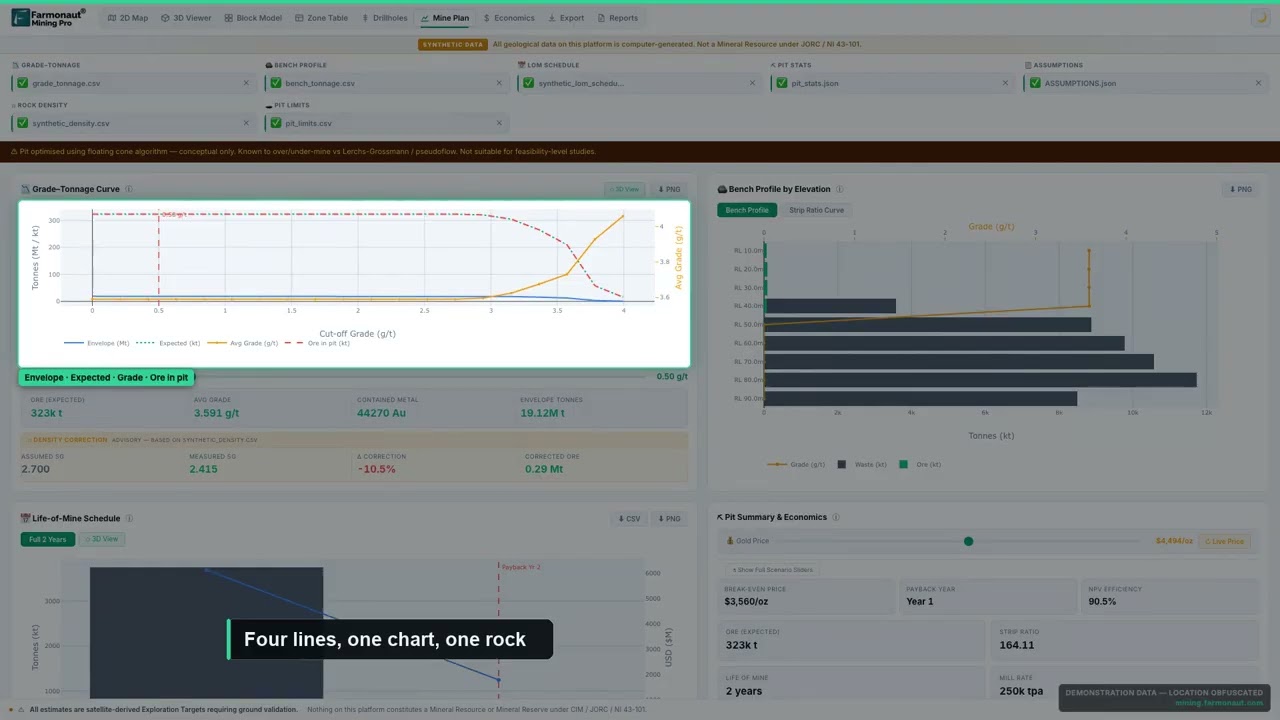Uncheck the pit_stats.json checkbox
This screenshot has width=1280, height=720.
click(782, 83)
